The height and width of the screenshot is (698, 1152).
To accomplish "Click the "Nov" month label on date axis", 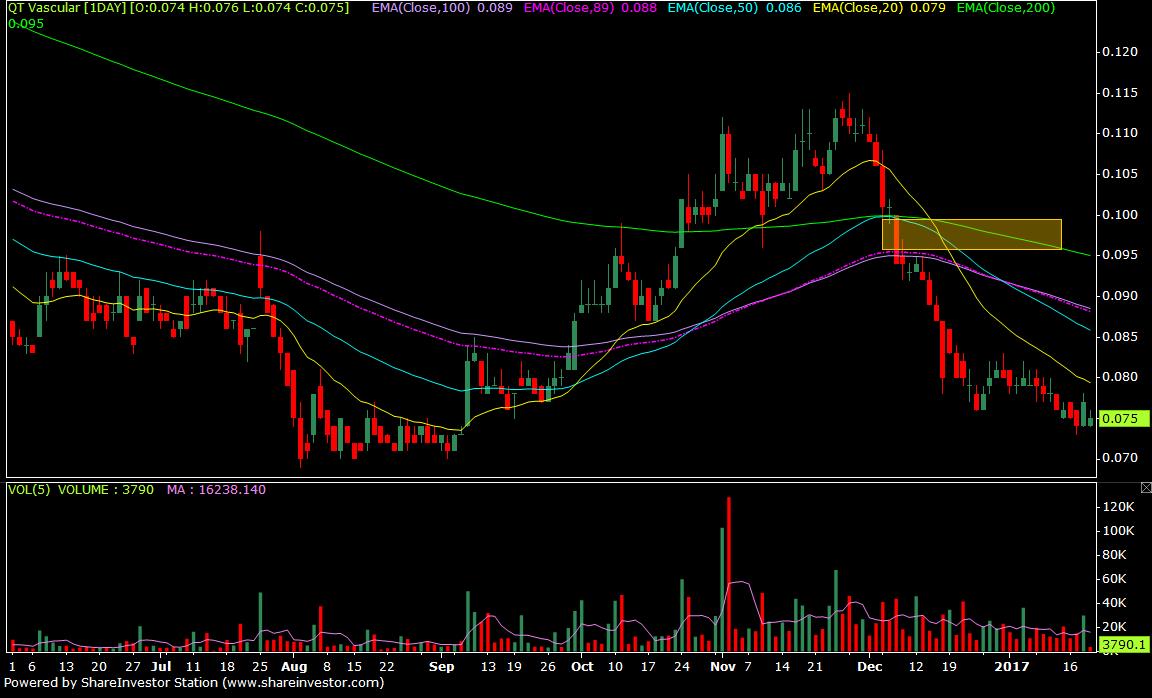I will tap(723, 666).
